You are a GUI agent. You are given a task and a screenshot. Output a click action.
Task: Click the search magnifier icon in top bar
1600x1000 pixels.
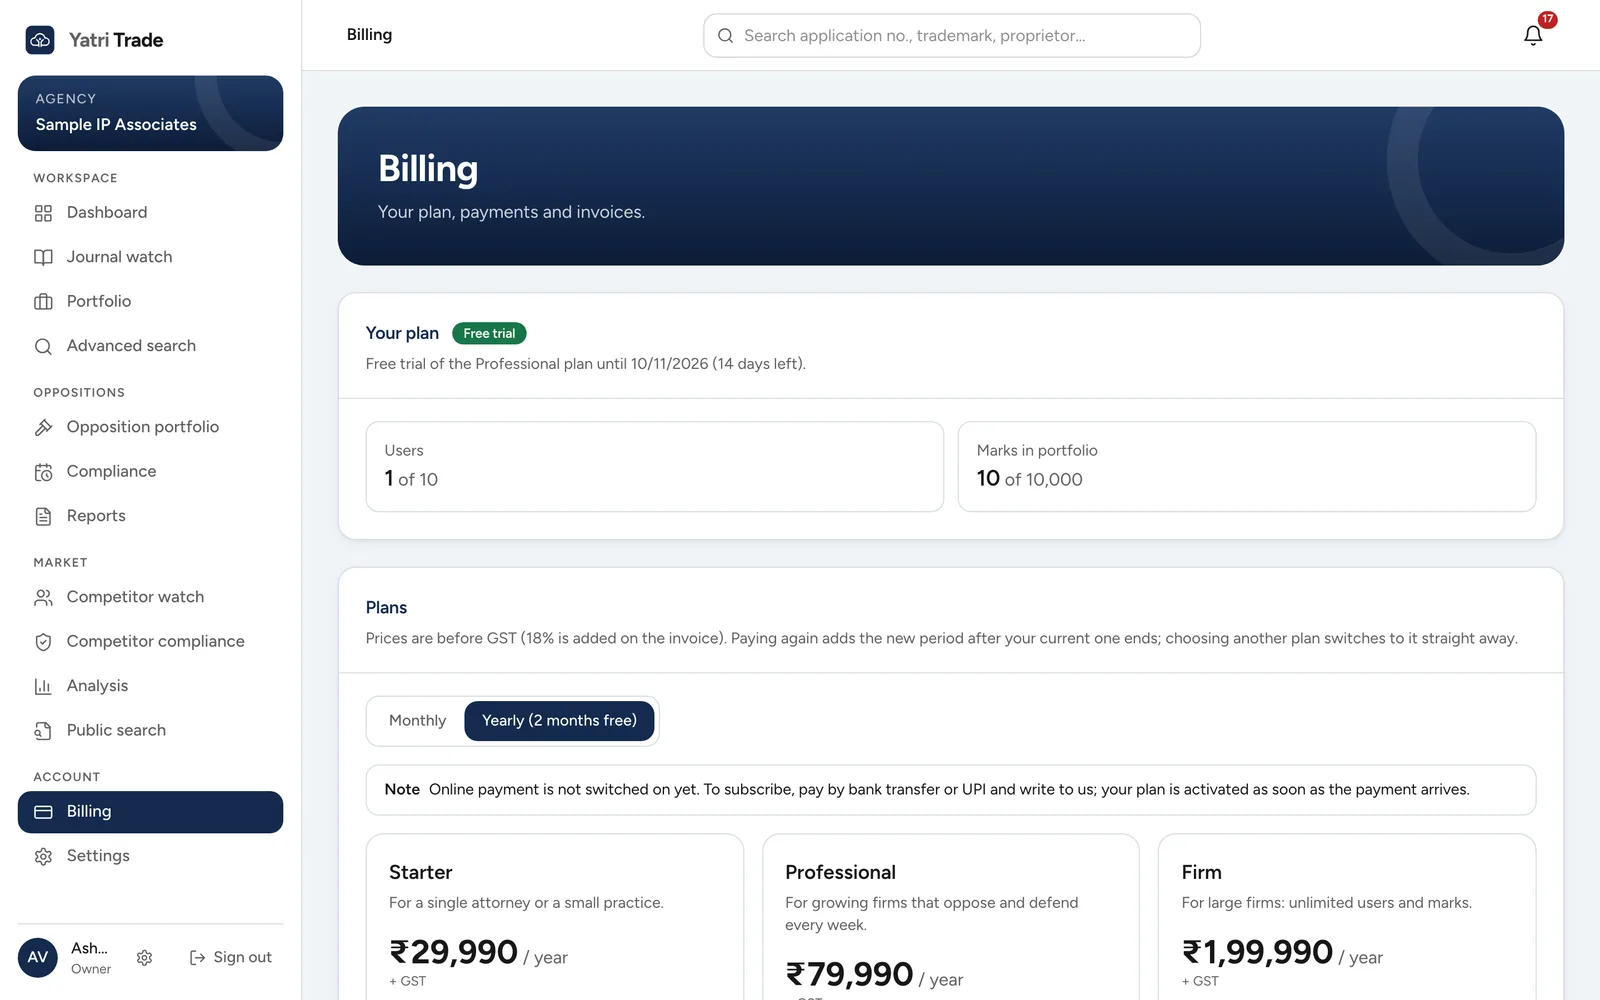click(726, 36)
